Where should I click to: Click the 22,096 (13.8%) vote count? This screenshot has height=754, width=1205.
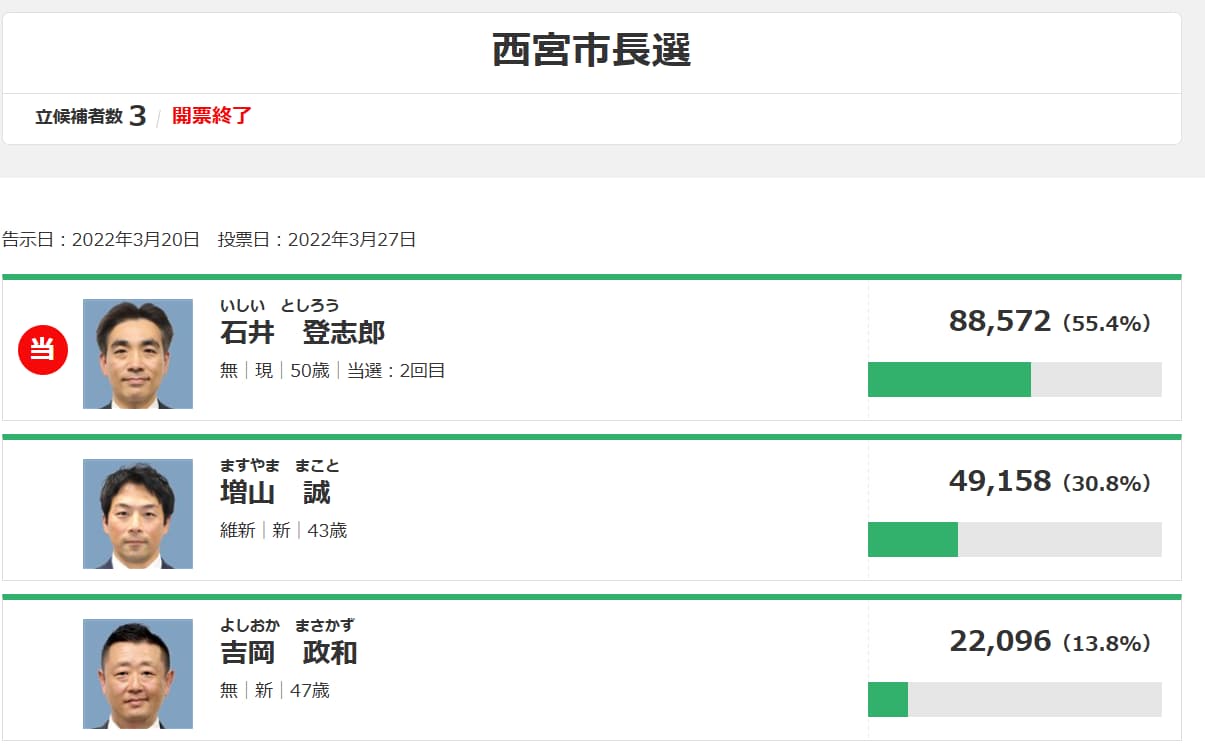(x=1049, y=642)
